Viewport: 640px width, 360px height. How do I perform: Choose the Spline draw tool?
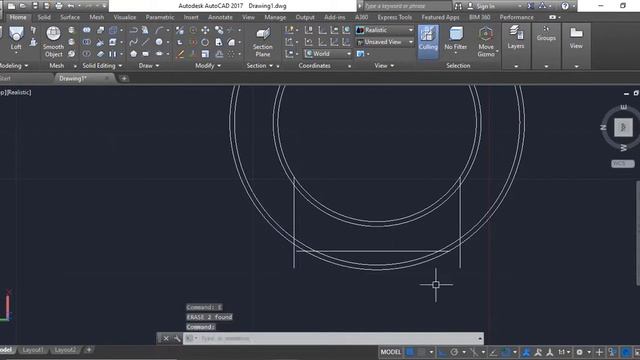point(133,42)
